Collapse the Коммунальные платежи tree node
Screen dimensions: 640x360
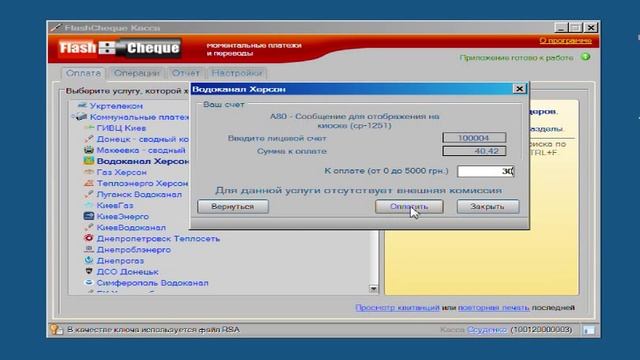[73, 117]
